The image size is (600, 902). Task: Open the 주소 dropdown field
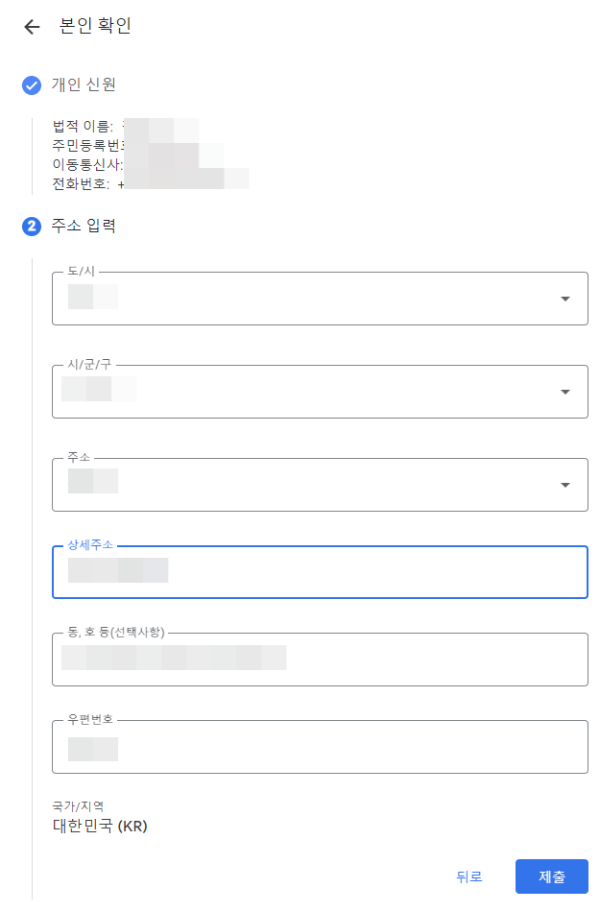pyautogui.click(x=300, y=484)
